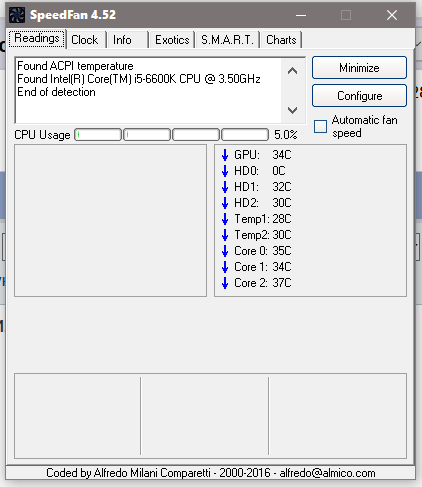Select the GPU: 34C reading
This screenshot has height=487, width=422.
click(x=263, y=155)
